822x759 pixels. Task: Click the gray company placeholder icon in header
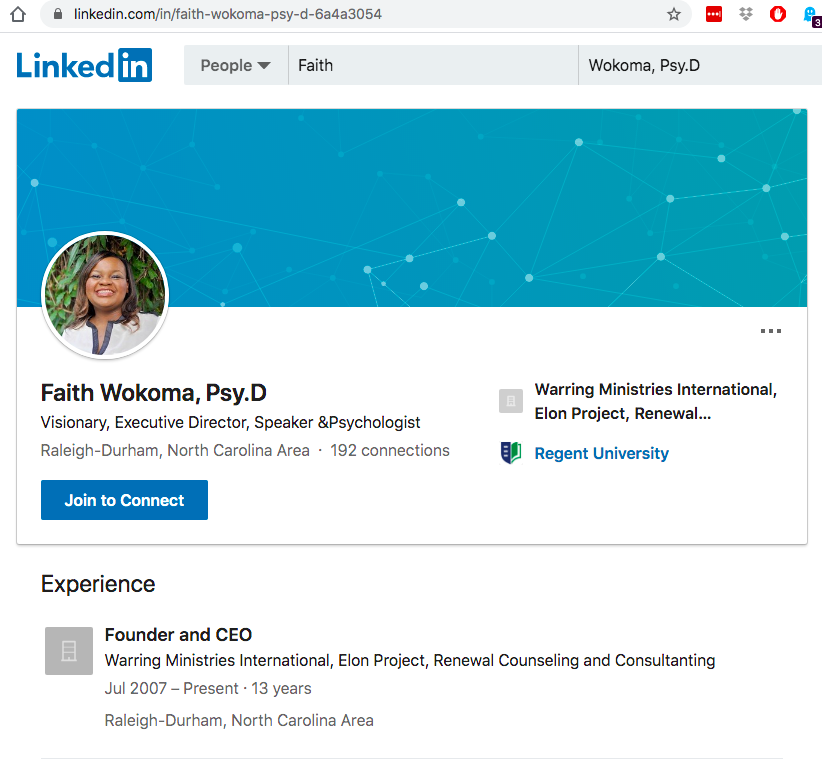[x=511, y=401]
